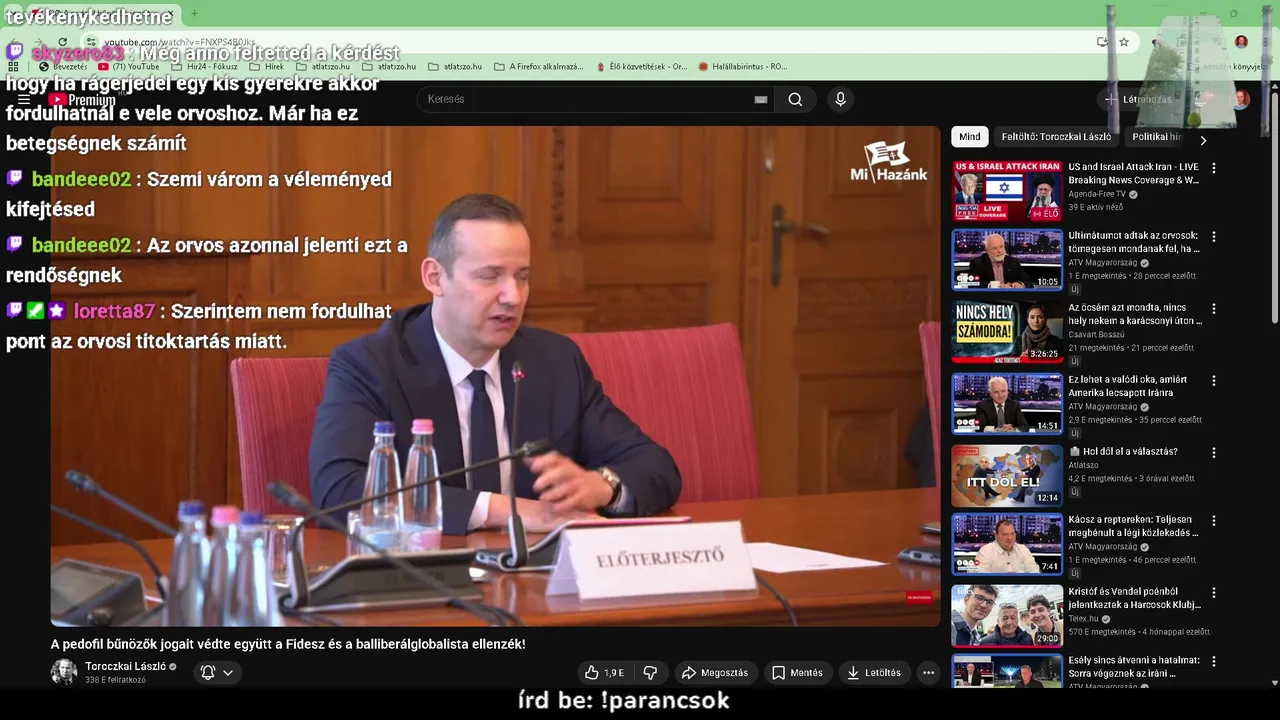Image resolution: width=1280 pixels, height=720 pixels.
Task: Open the Nincs hely számodra thumbnail
Action: coord(1007,332)
